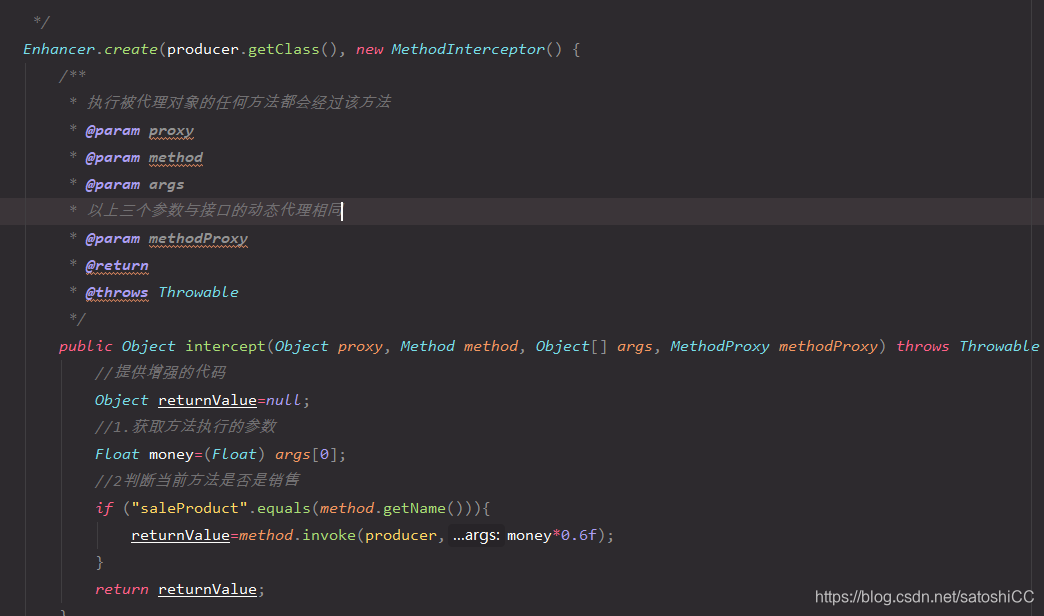This screenshot has height=616, width=1044.
Task: Click the 0.6f float literal
Action: coord(579,535)
